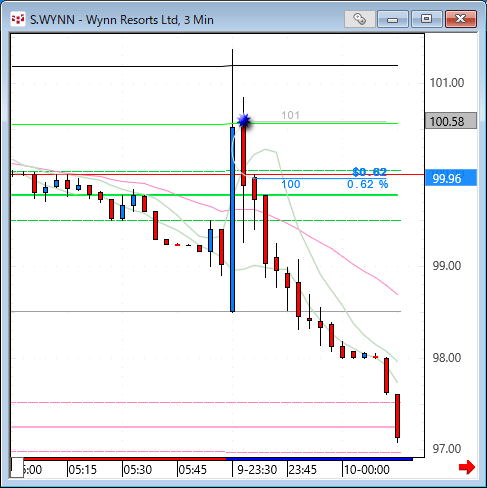The height and width of the screenshot is (488, 487).
Task: Close the S.WYNN chart window
Action: pos(461,19)
